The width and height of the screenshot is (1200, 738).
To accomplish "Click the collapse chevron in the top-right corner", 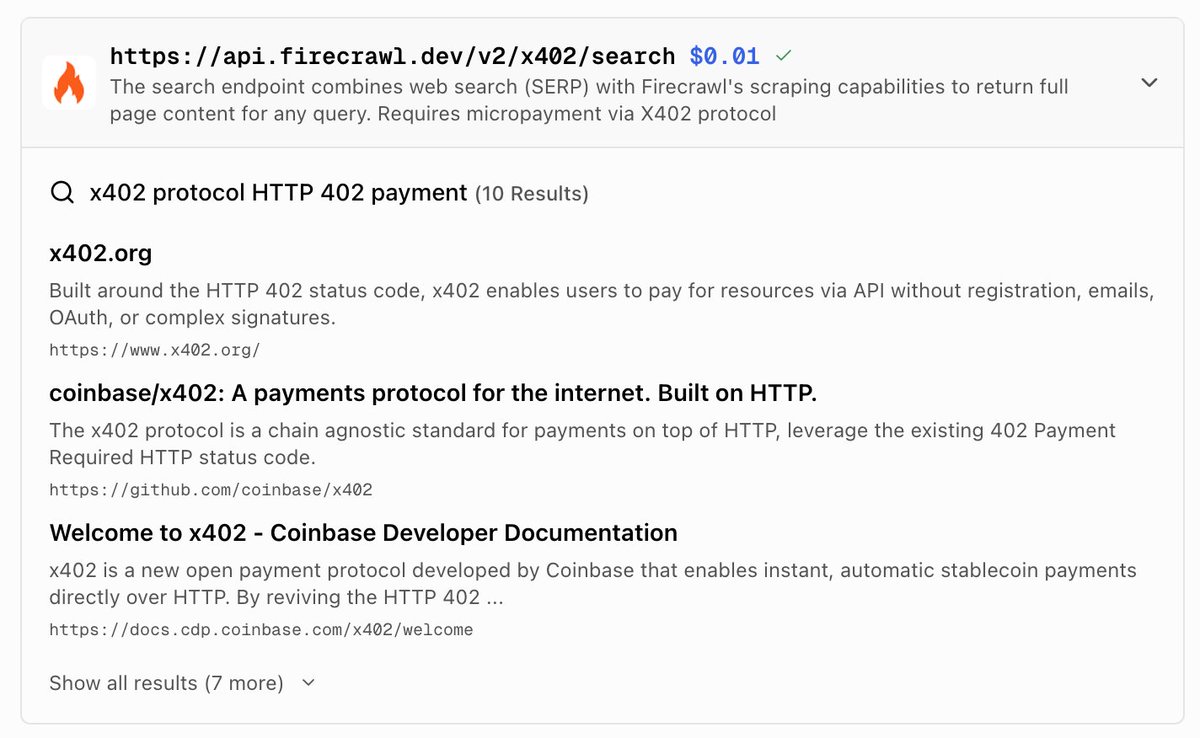I will [1149, 84].
